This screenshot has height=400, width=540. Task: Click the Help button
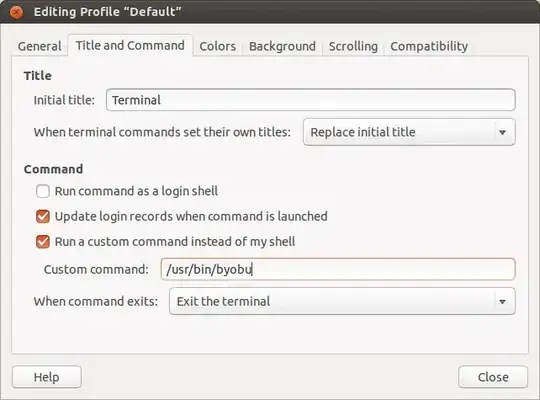[47, 377]
